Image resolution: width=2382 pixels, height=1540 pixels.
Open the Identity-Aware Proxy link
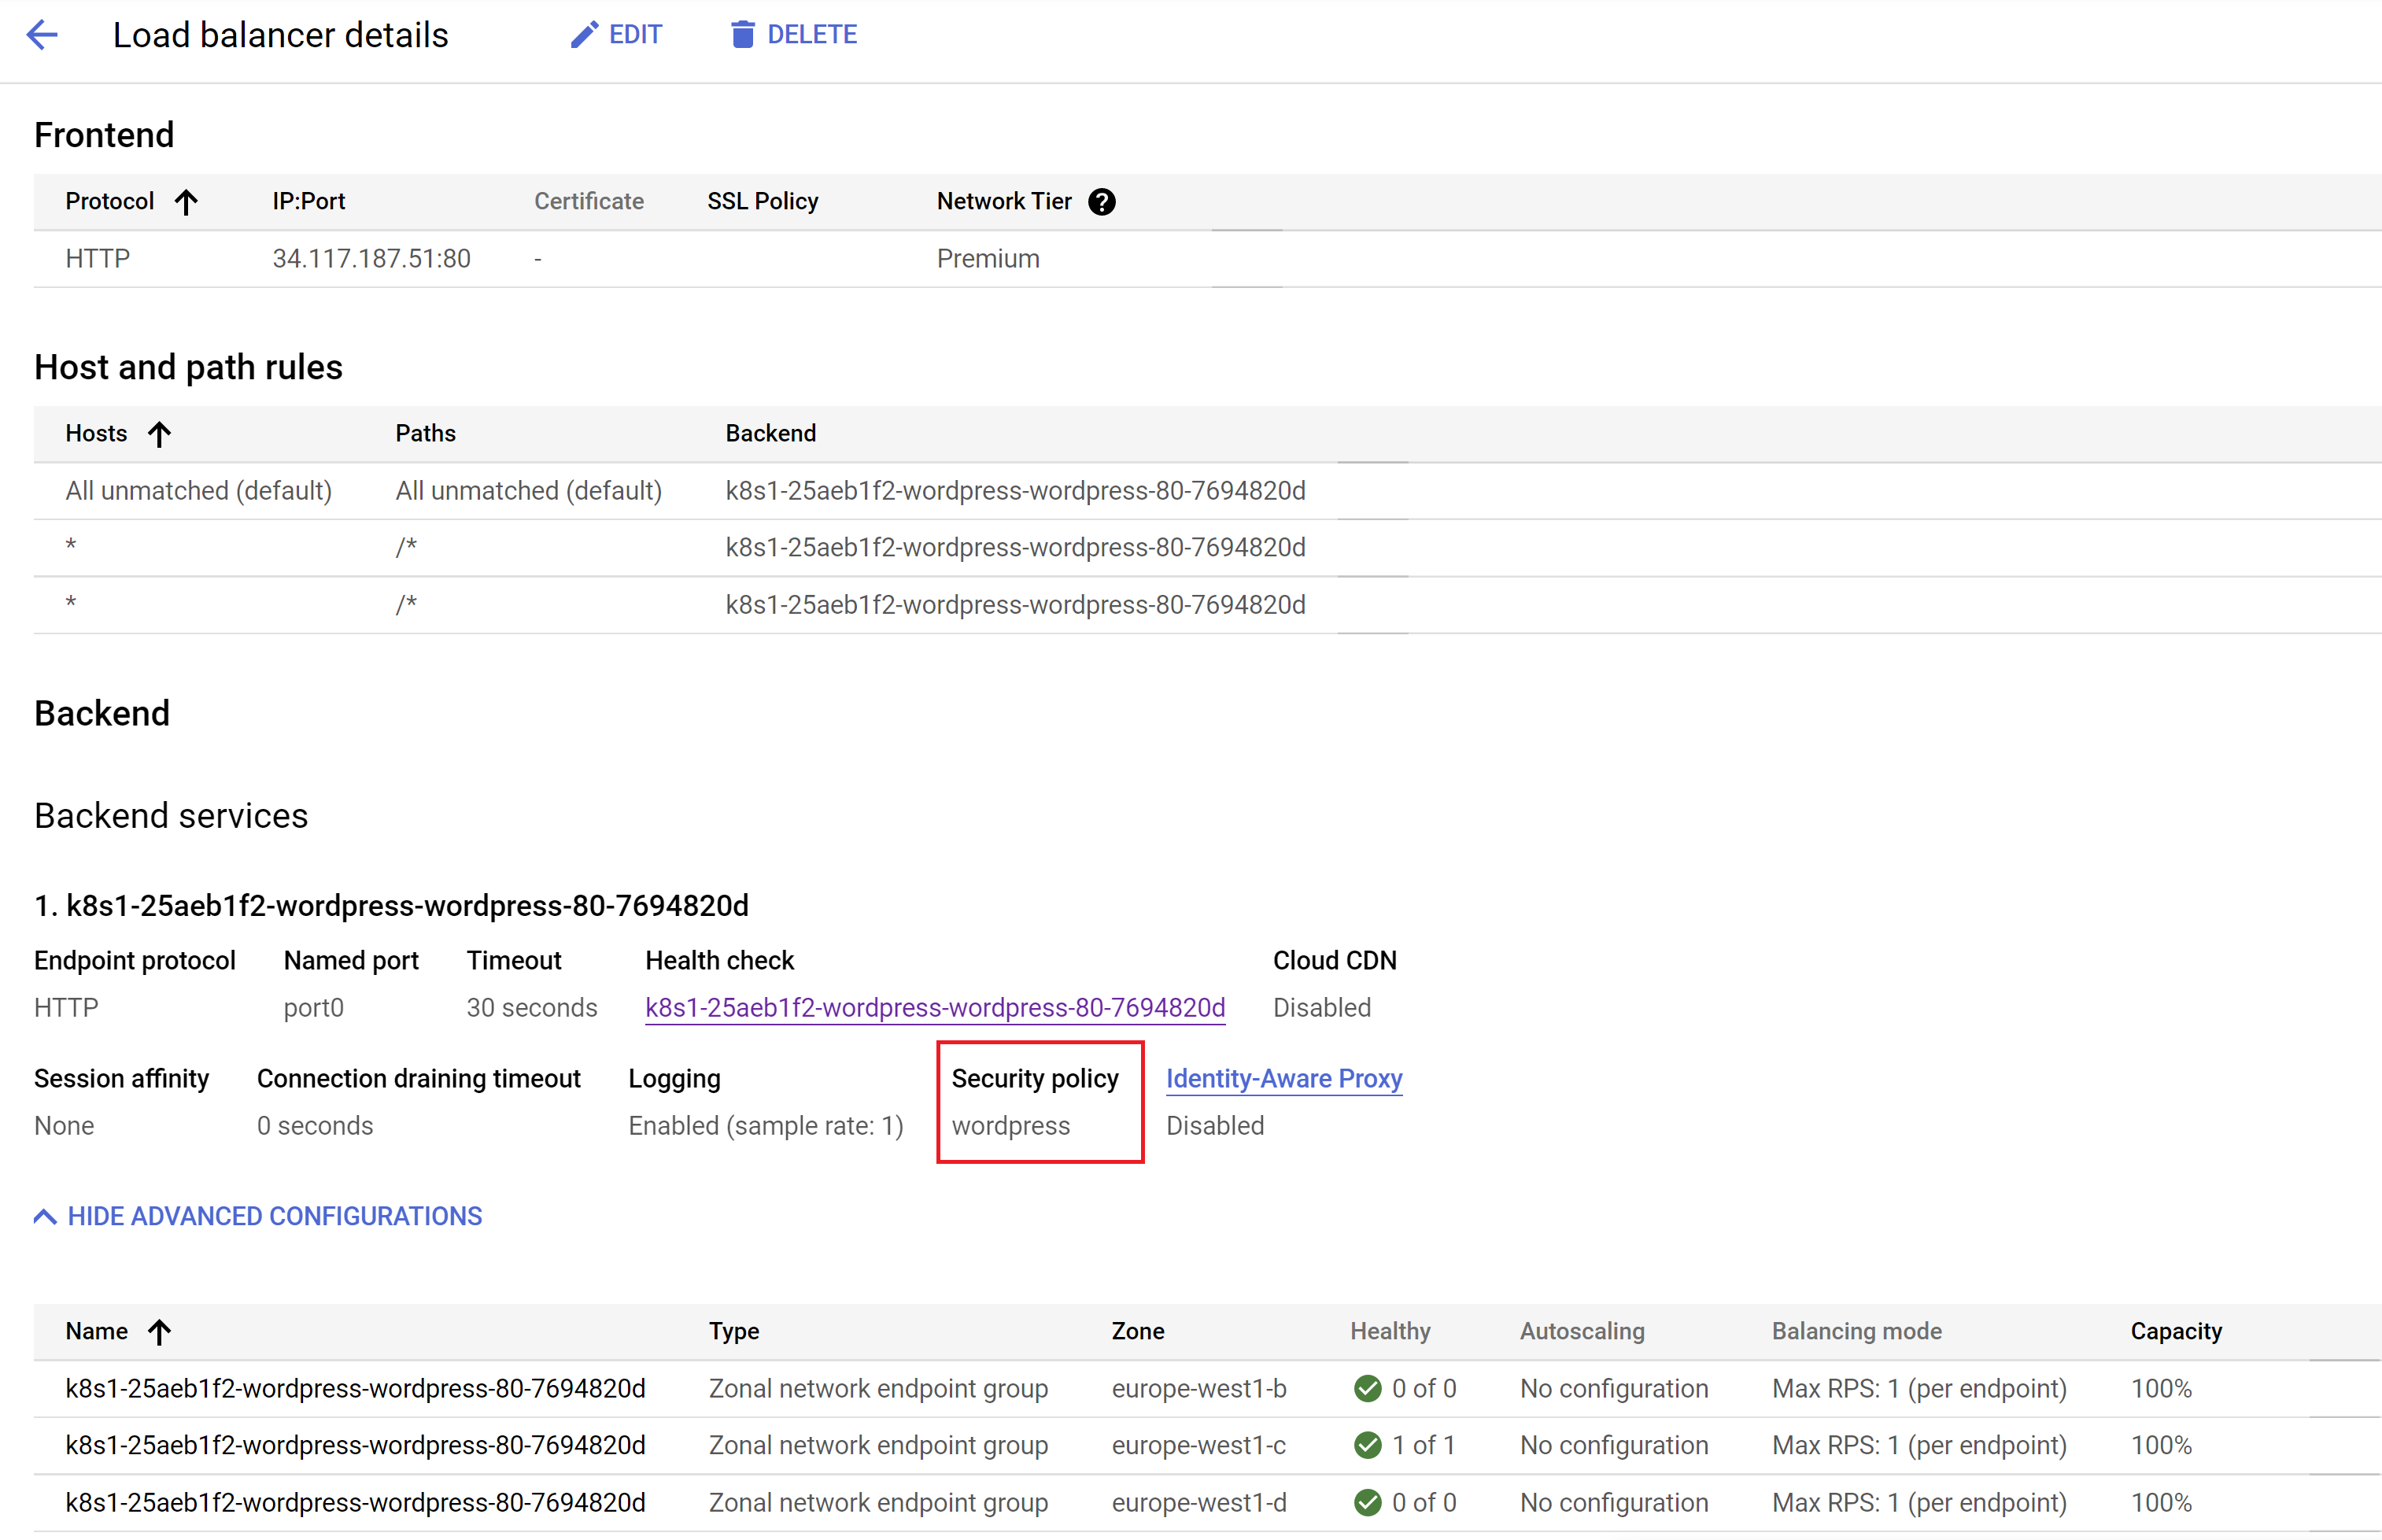1284,1078
